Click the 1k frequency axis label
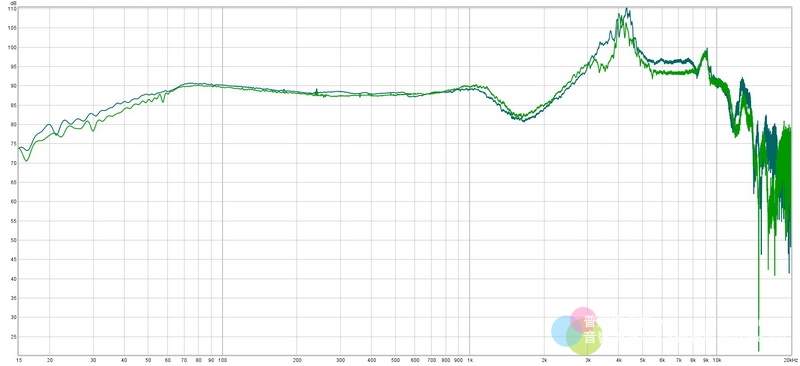Screen dimensions: 800x366 pyautogui.click(x=469, y=360)
